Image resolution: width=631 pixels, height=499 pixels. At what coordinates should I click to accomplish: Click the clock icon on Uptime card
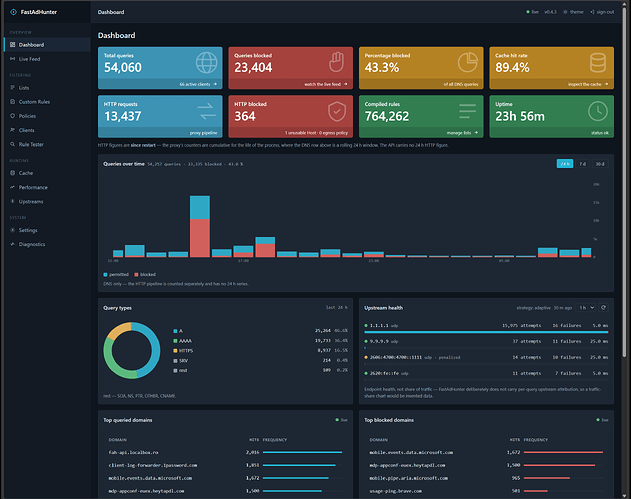coord(598,111)
